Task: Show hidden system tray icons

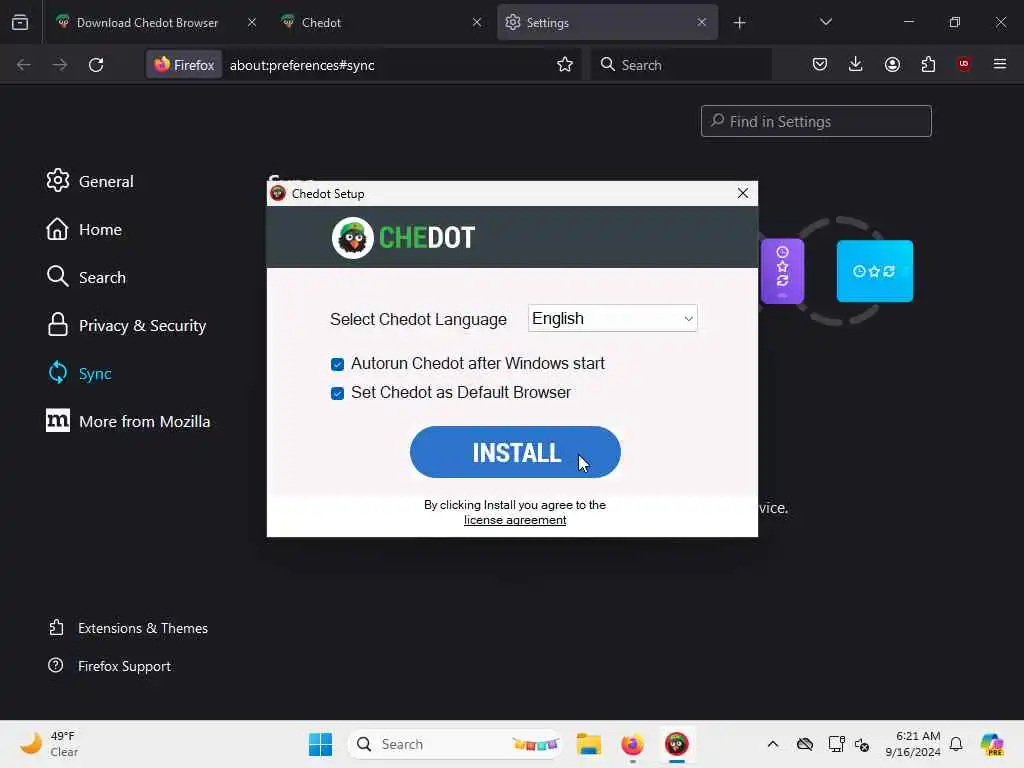Action: [773, 744]
